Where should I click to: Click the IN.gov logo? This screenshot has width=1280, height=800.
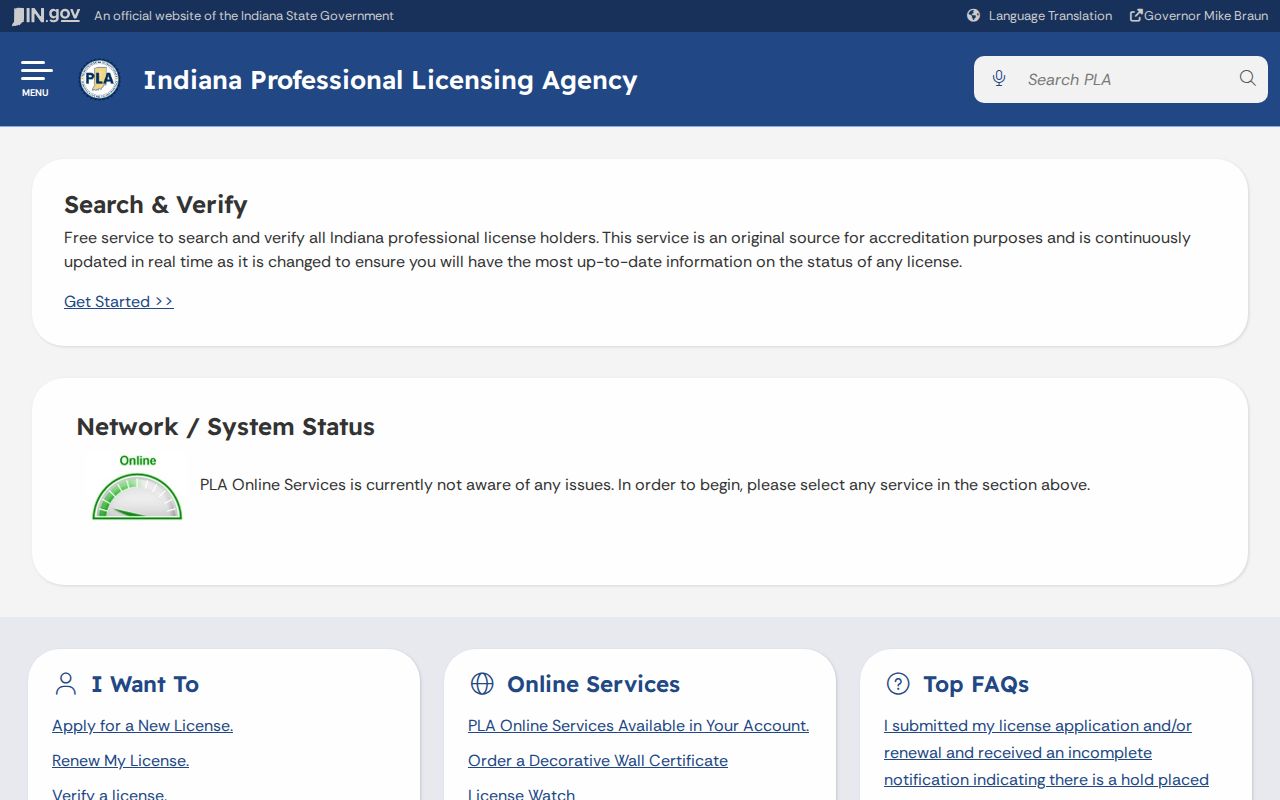[x=46, y=16]
